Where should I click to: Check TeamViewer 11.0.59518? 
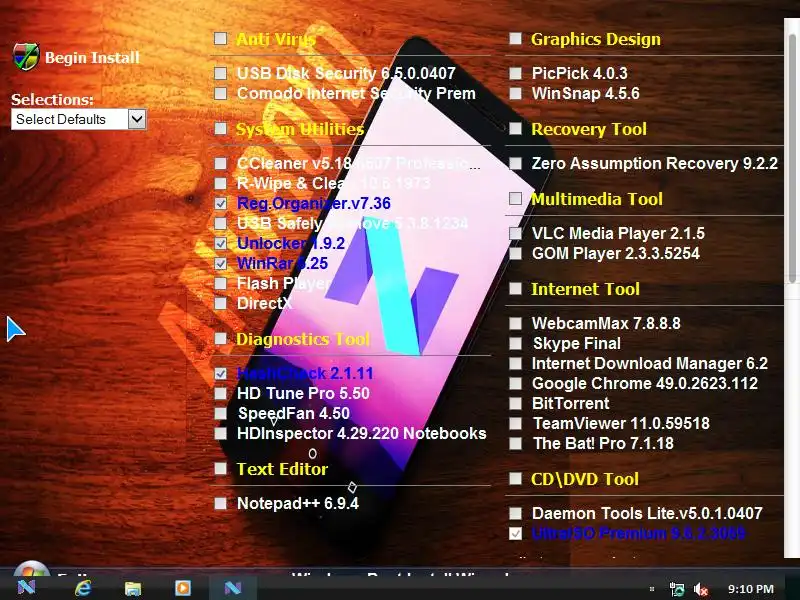tap(516, 423)
